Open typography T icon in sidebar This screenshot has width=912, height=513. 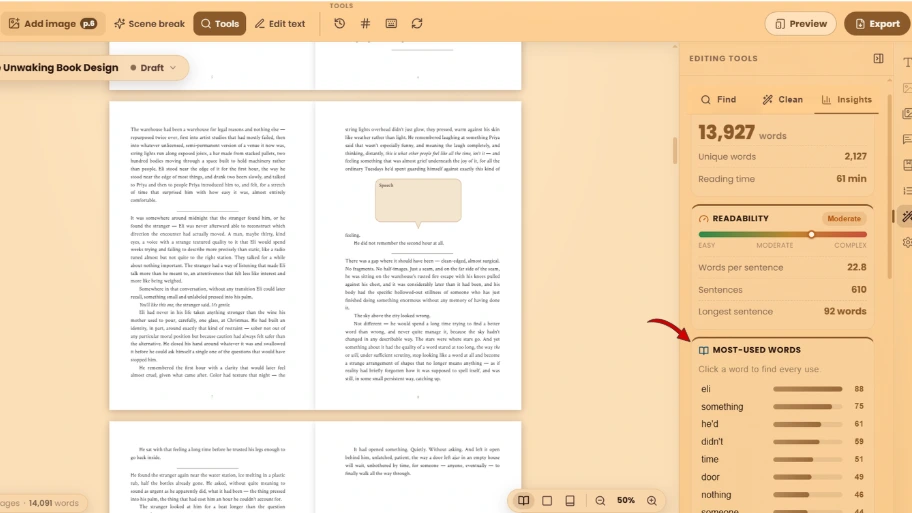[x=906, y=63]
